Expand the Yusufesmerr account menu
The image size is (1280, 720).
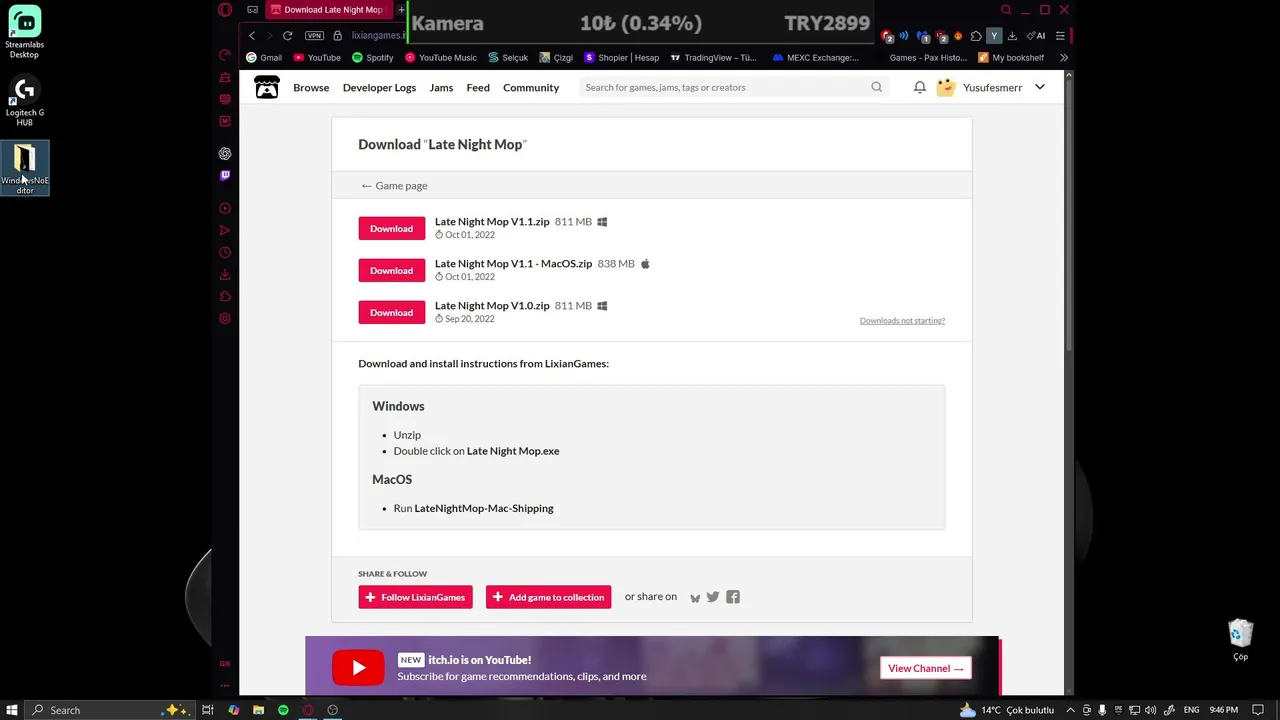[x=1040, y=87]
